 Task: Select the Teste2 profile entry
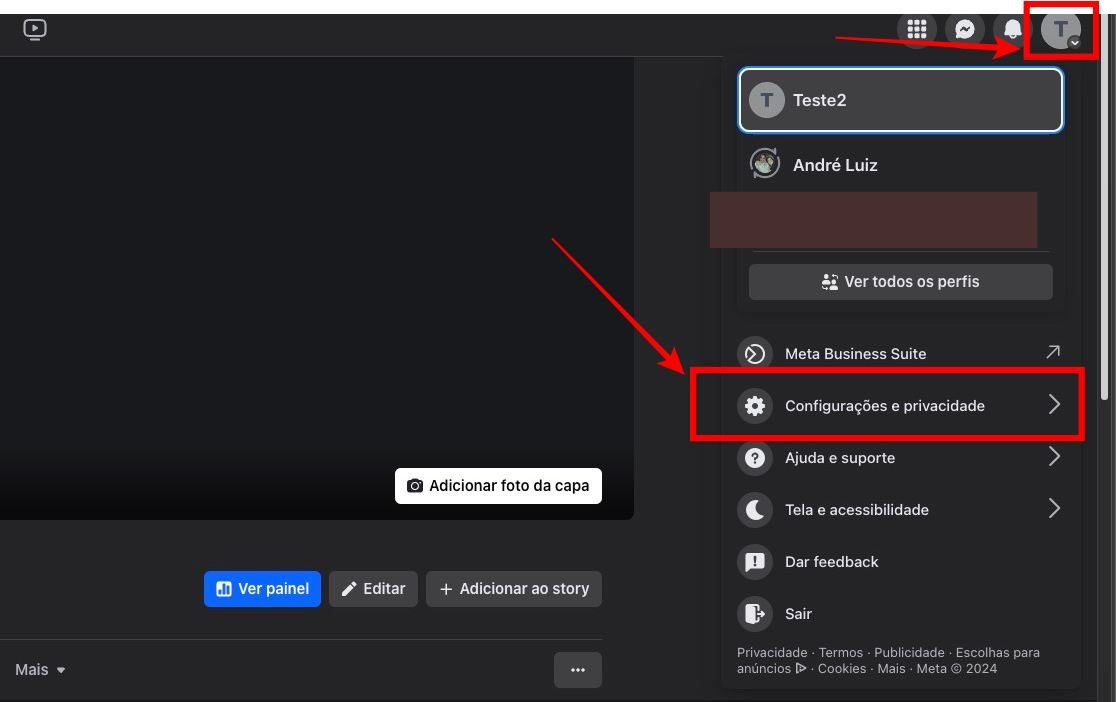pos(900,99)
